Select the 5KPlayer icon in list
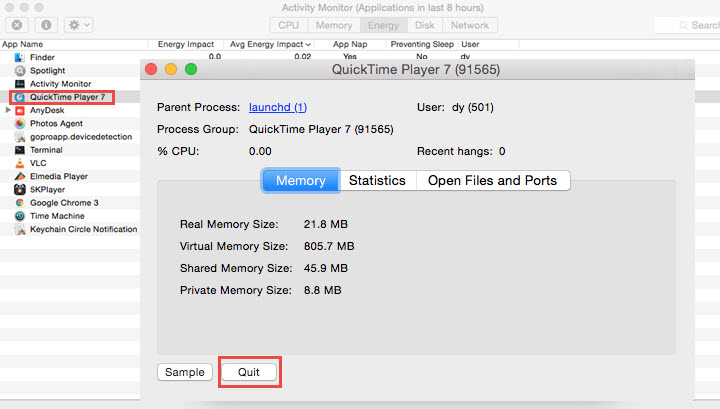Image resolution: width=720 pixels, height=409 pixels. coord(20,189)
